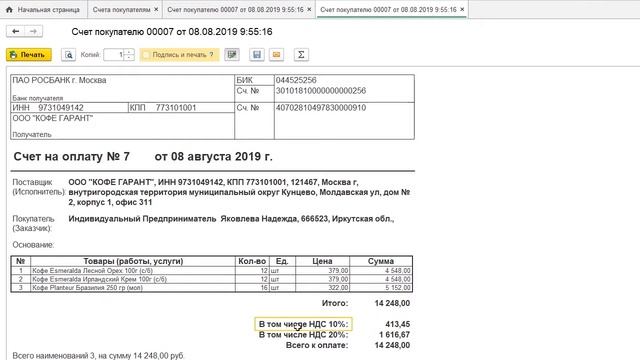
Task: Go back with the left arrow button
Action: coord(16,31)
